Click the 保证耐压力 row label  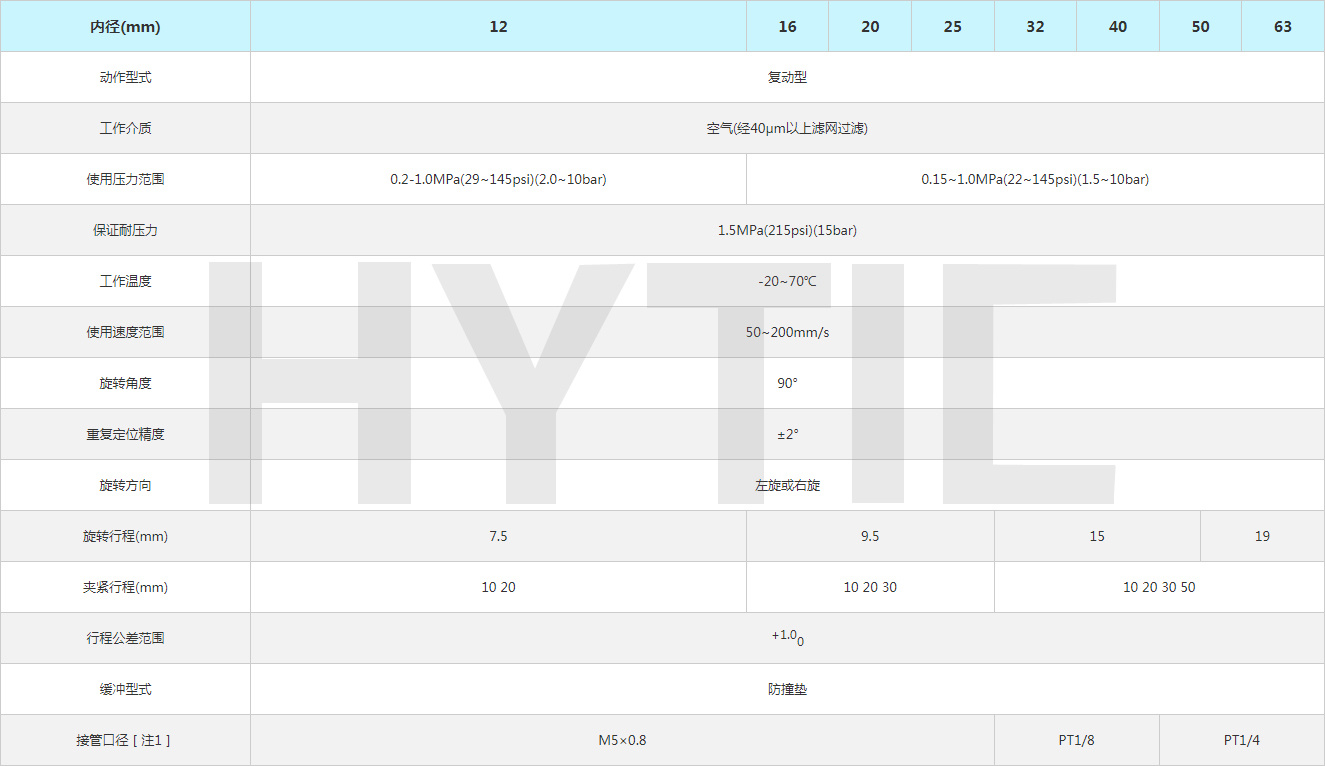125,230
